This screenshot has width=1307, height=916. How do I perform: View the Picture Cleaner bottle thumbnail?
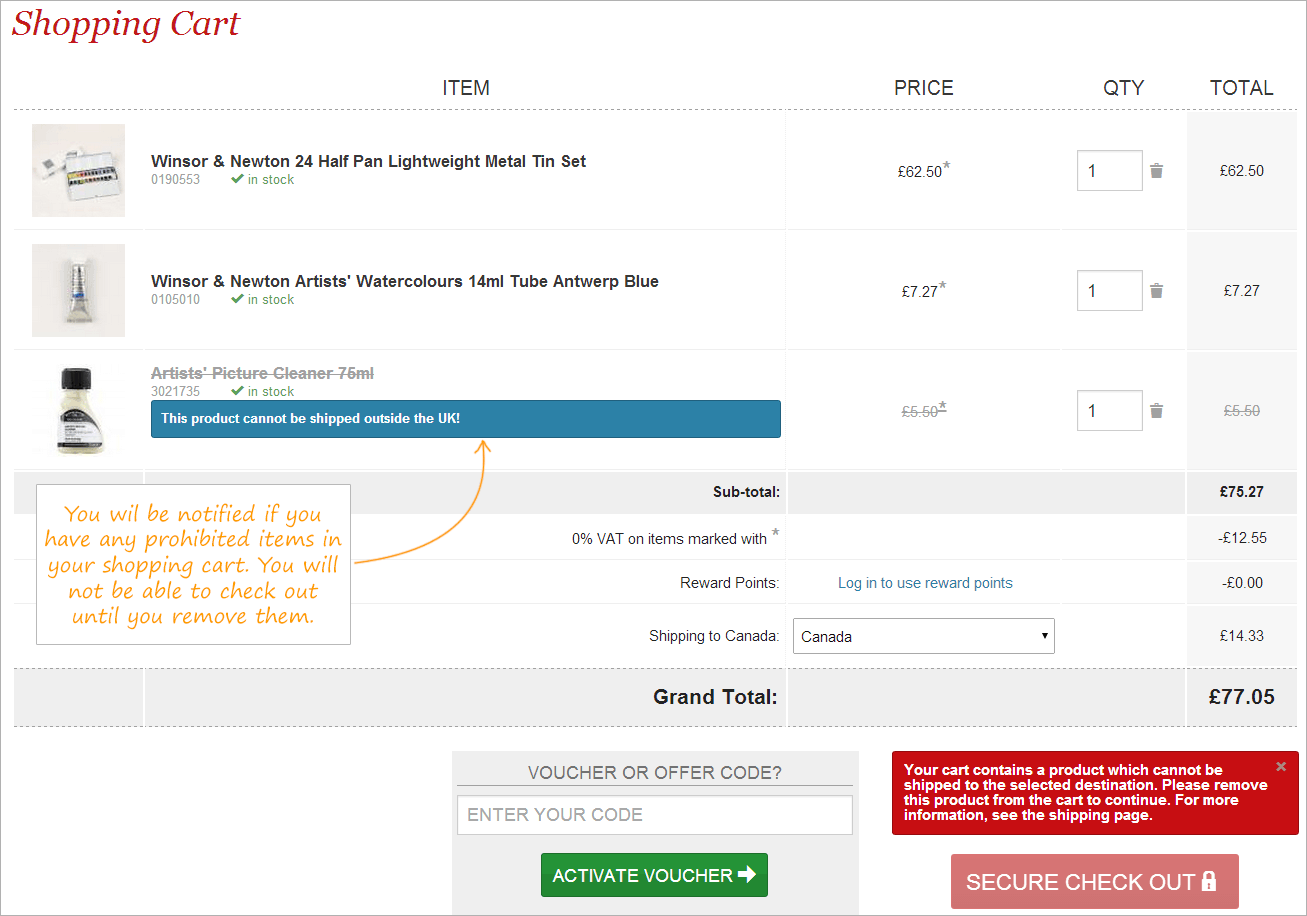coord(78,410)
